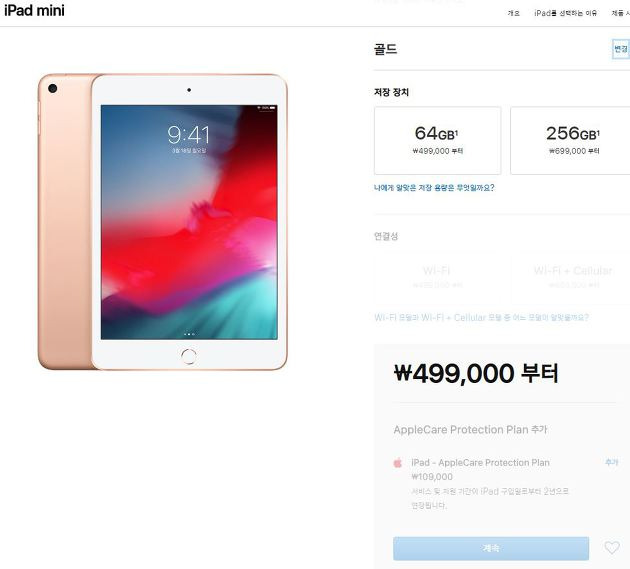The height and width of the screenshot is (569, 630).
Task: Open the Wi-Fi vs Cellular model help link
Action: point(481,317)
